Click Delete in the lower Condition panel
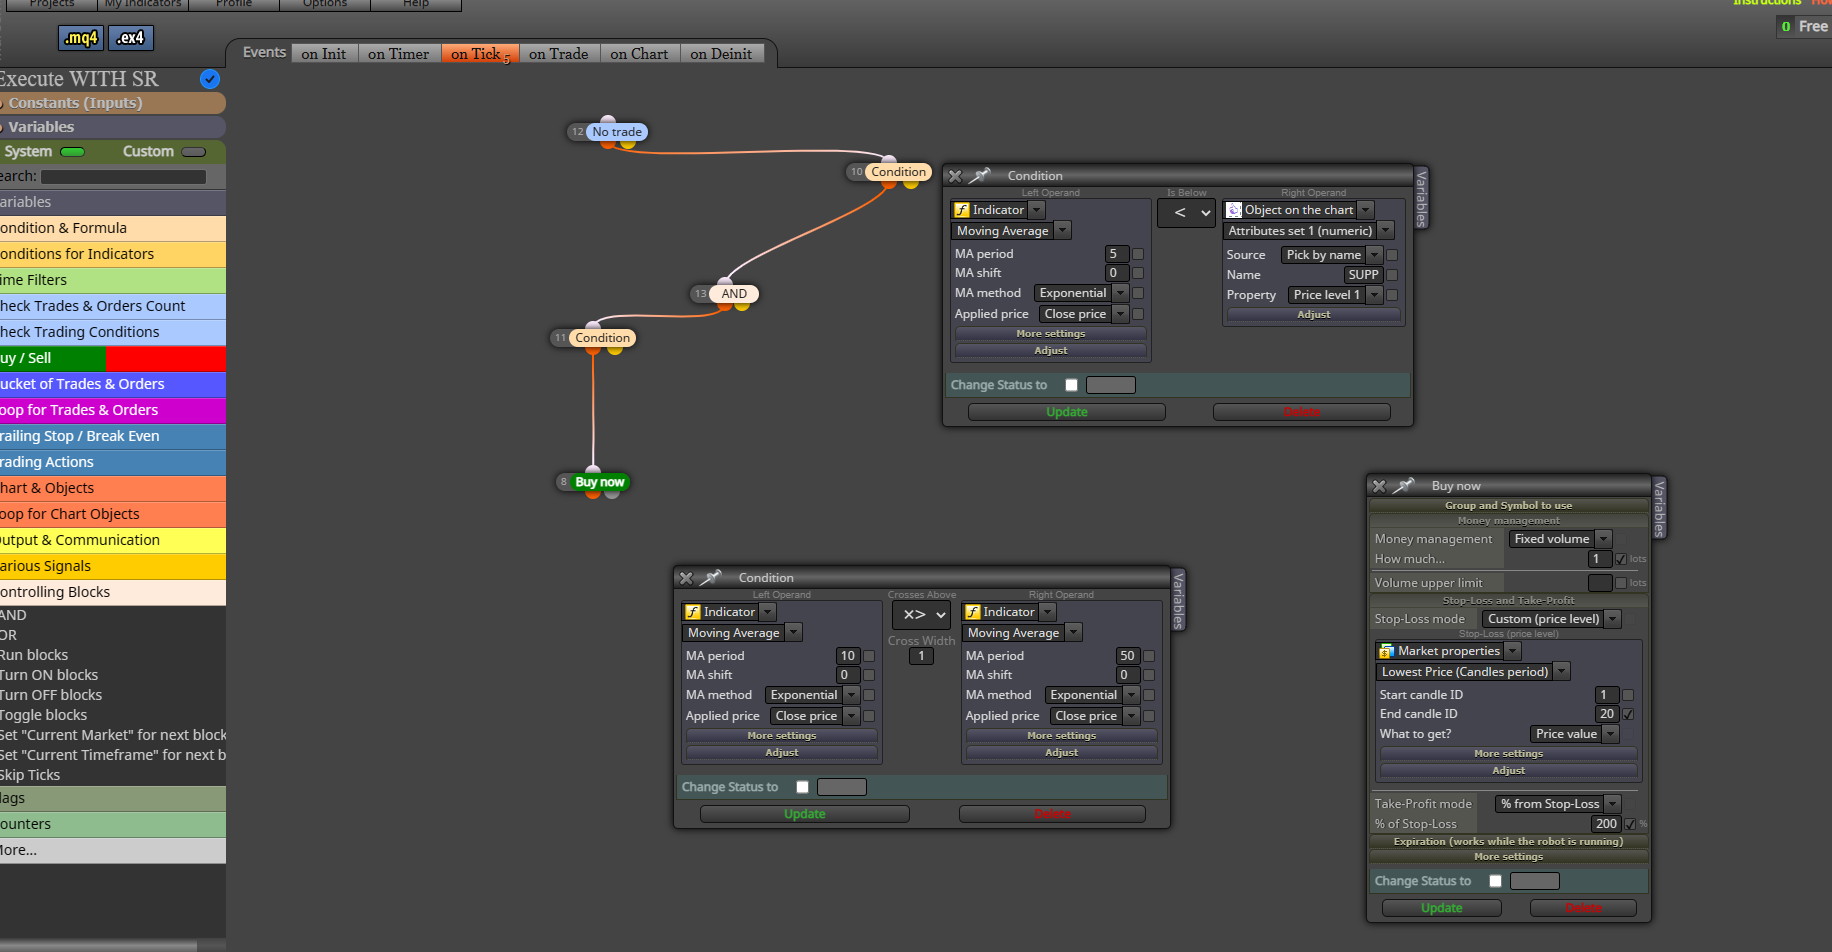This screenshot has width=1832, height=952. [1052, 814]
